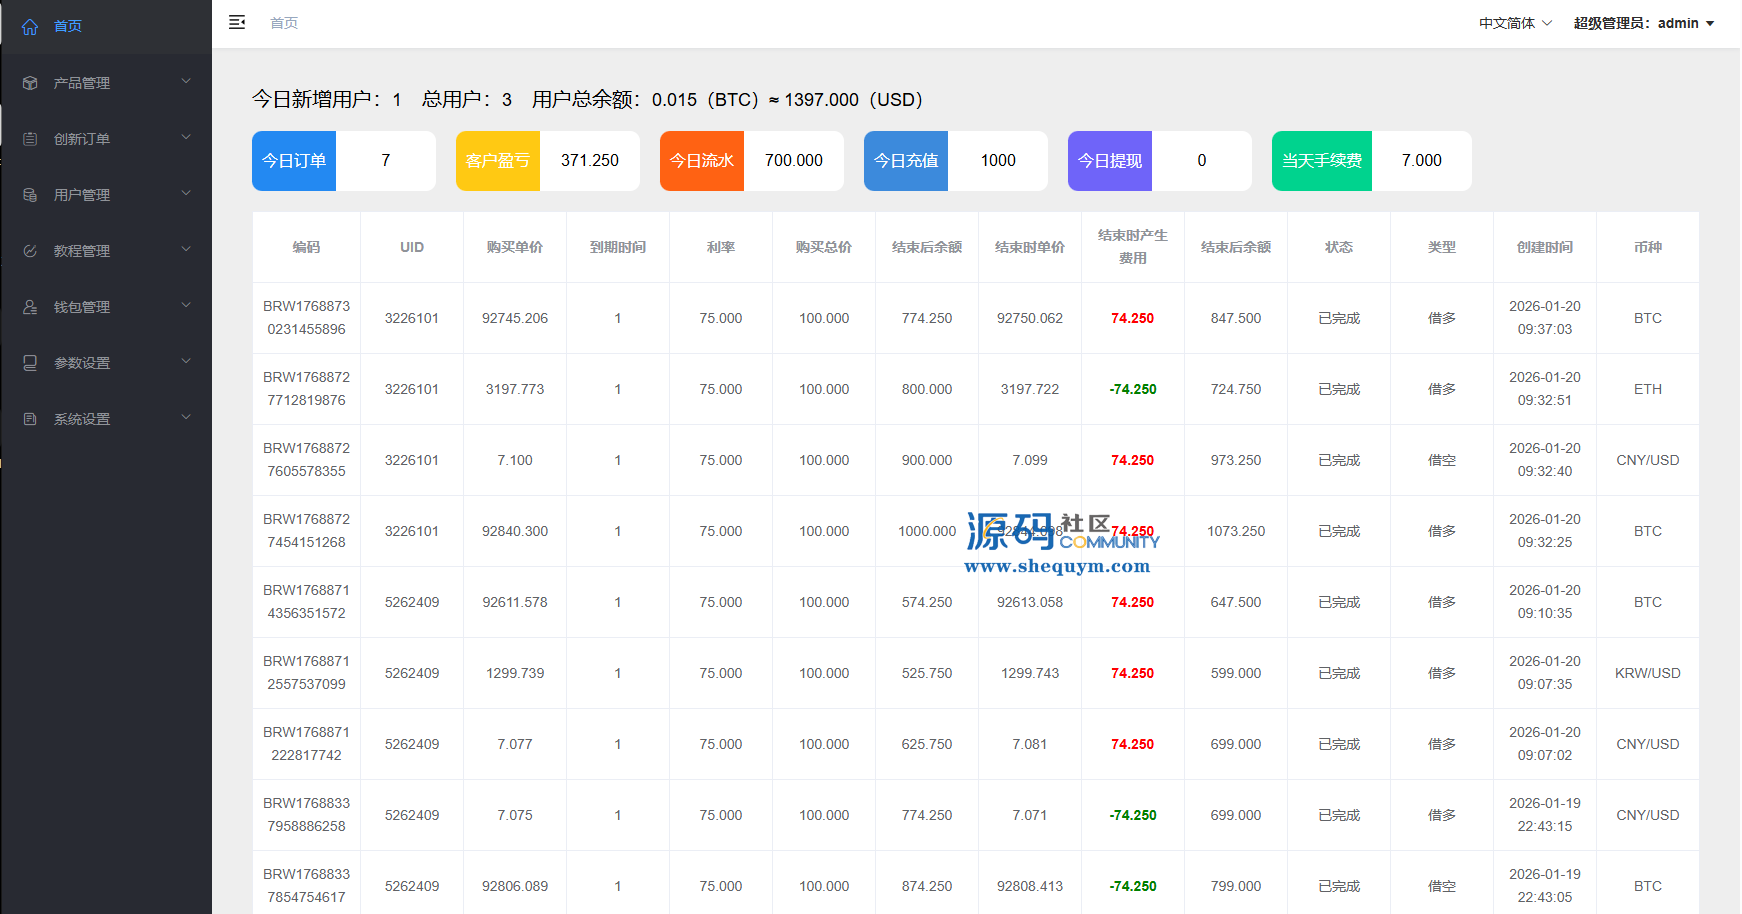
Task: Open the 超级管理员 admin account menu
Action: coord(1643,23)
